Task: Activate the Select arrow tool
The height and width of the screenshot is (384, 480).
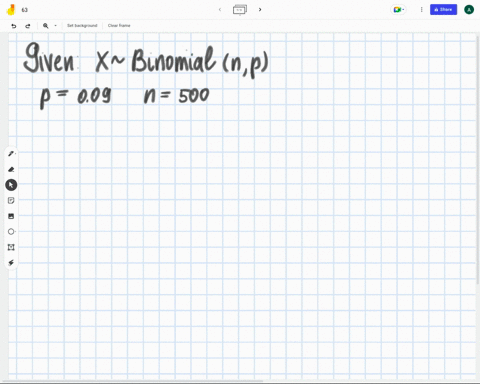Action: (11, 185)
